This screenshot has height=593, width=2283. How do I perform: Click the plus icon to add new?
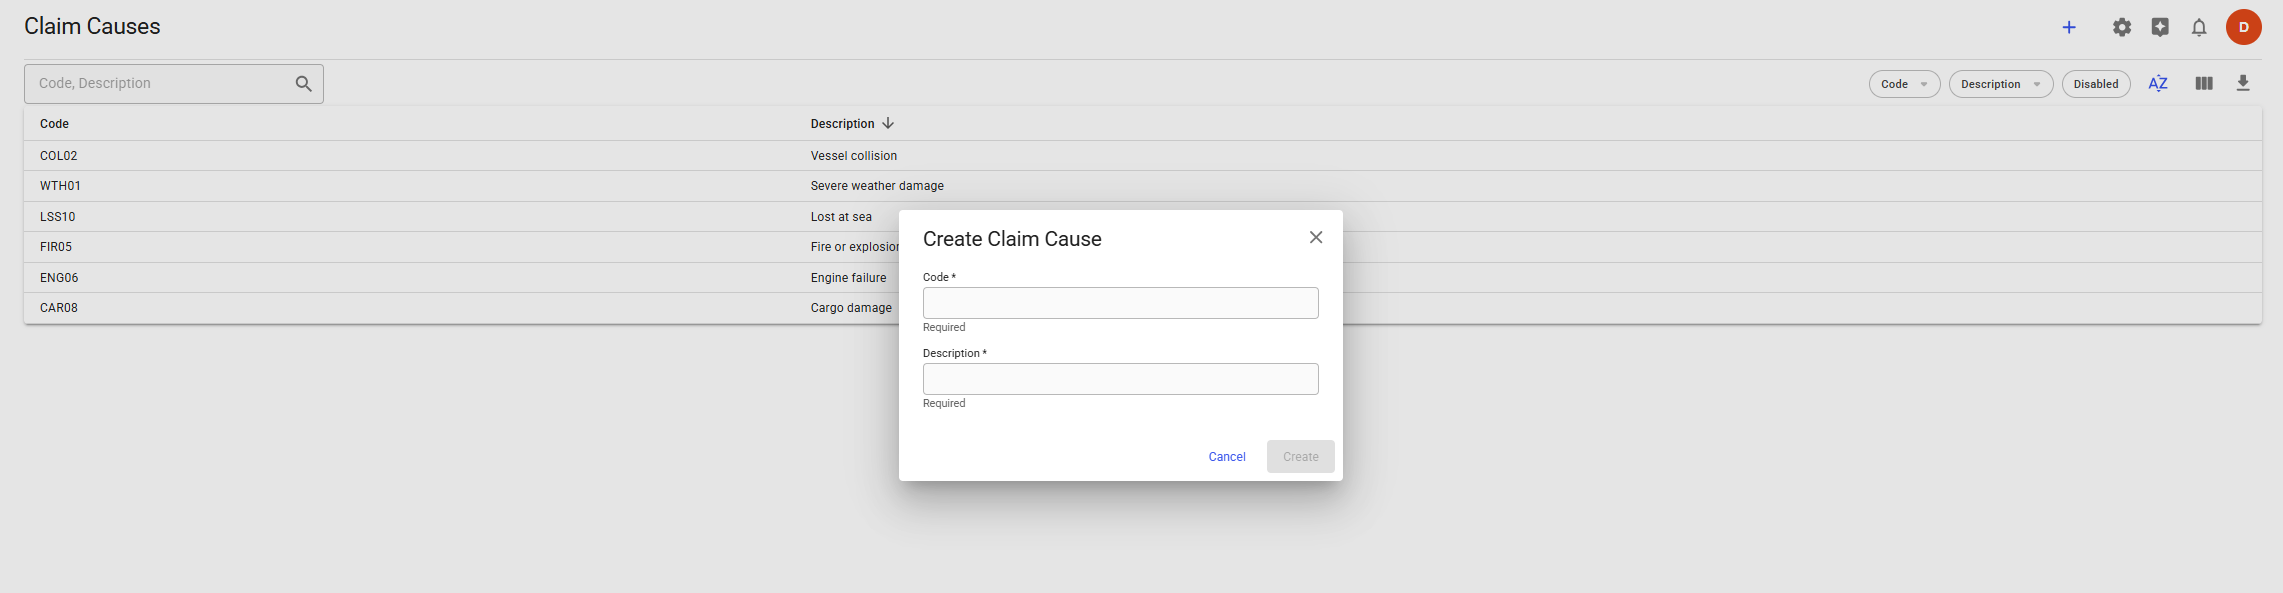2069,27
